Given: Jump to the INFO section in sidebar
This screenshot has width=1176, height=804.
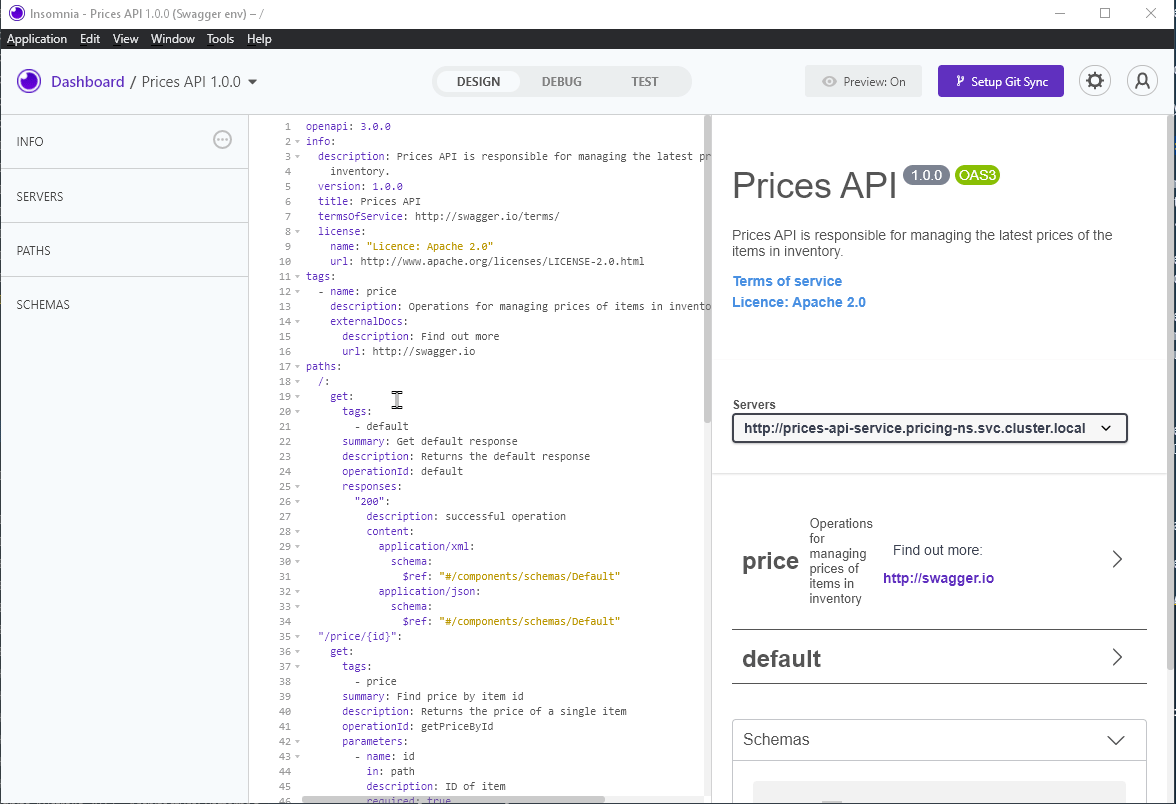Looking at the screenshot, I should click(124, 142).
